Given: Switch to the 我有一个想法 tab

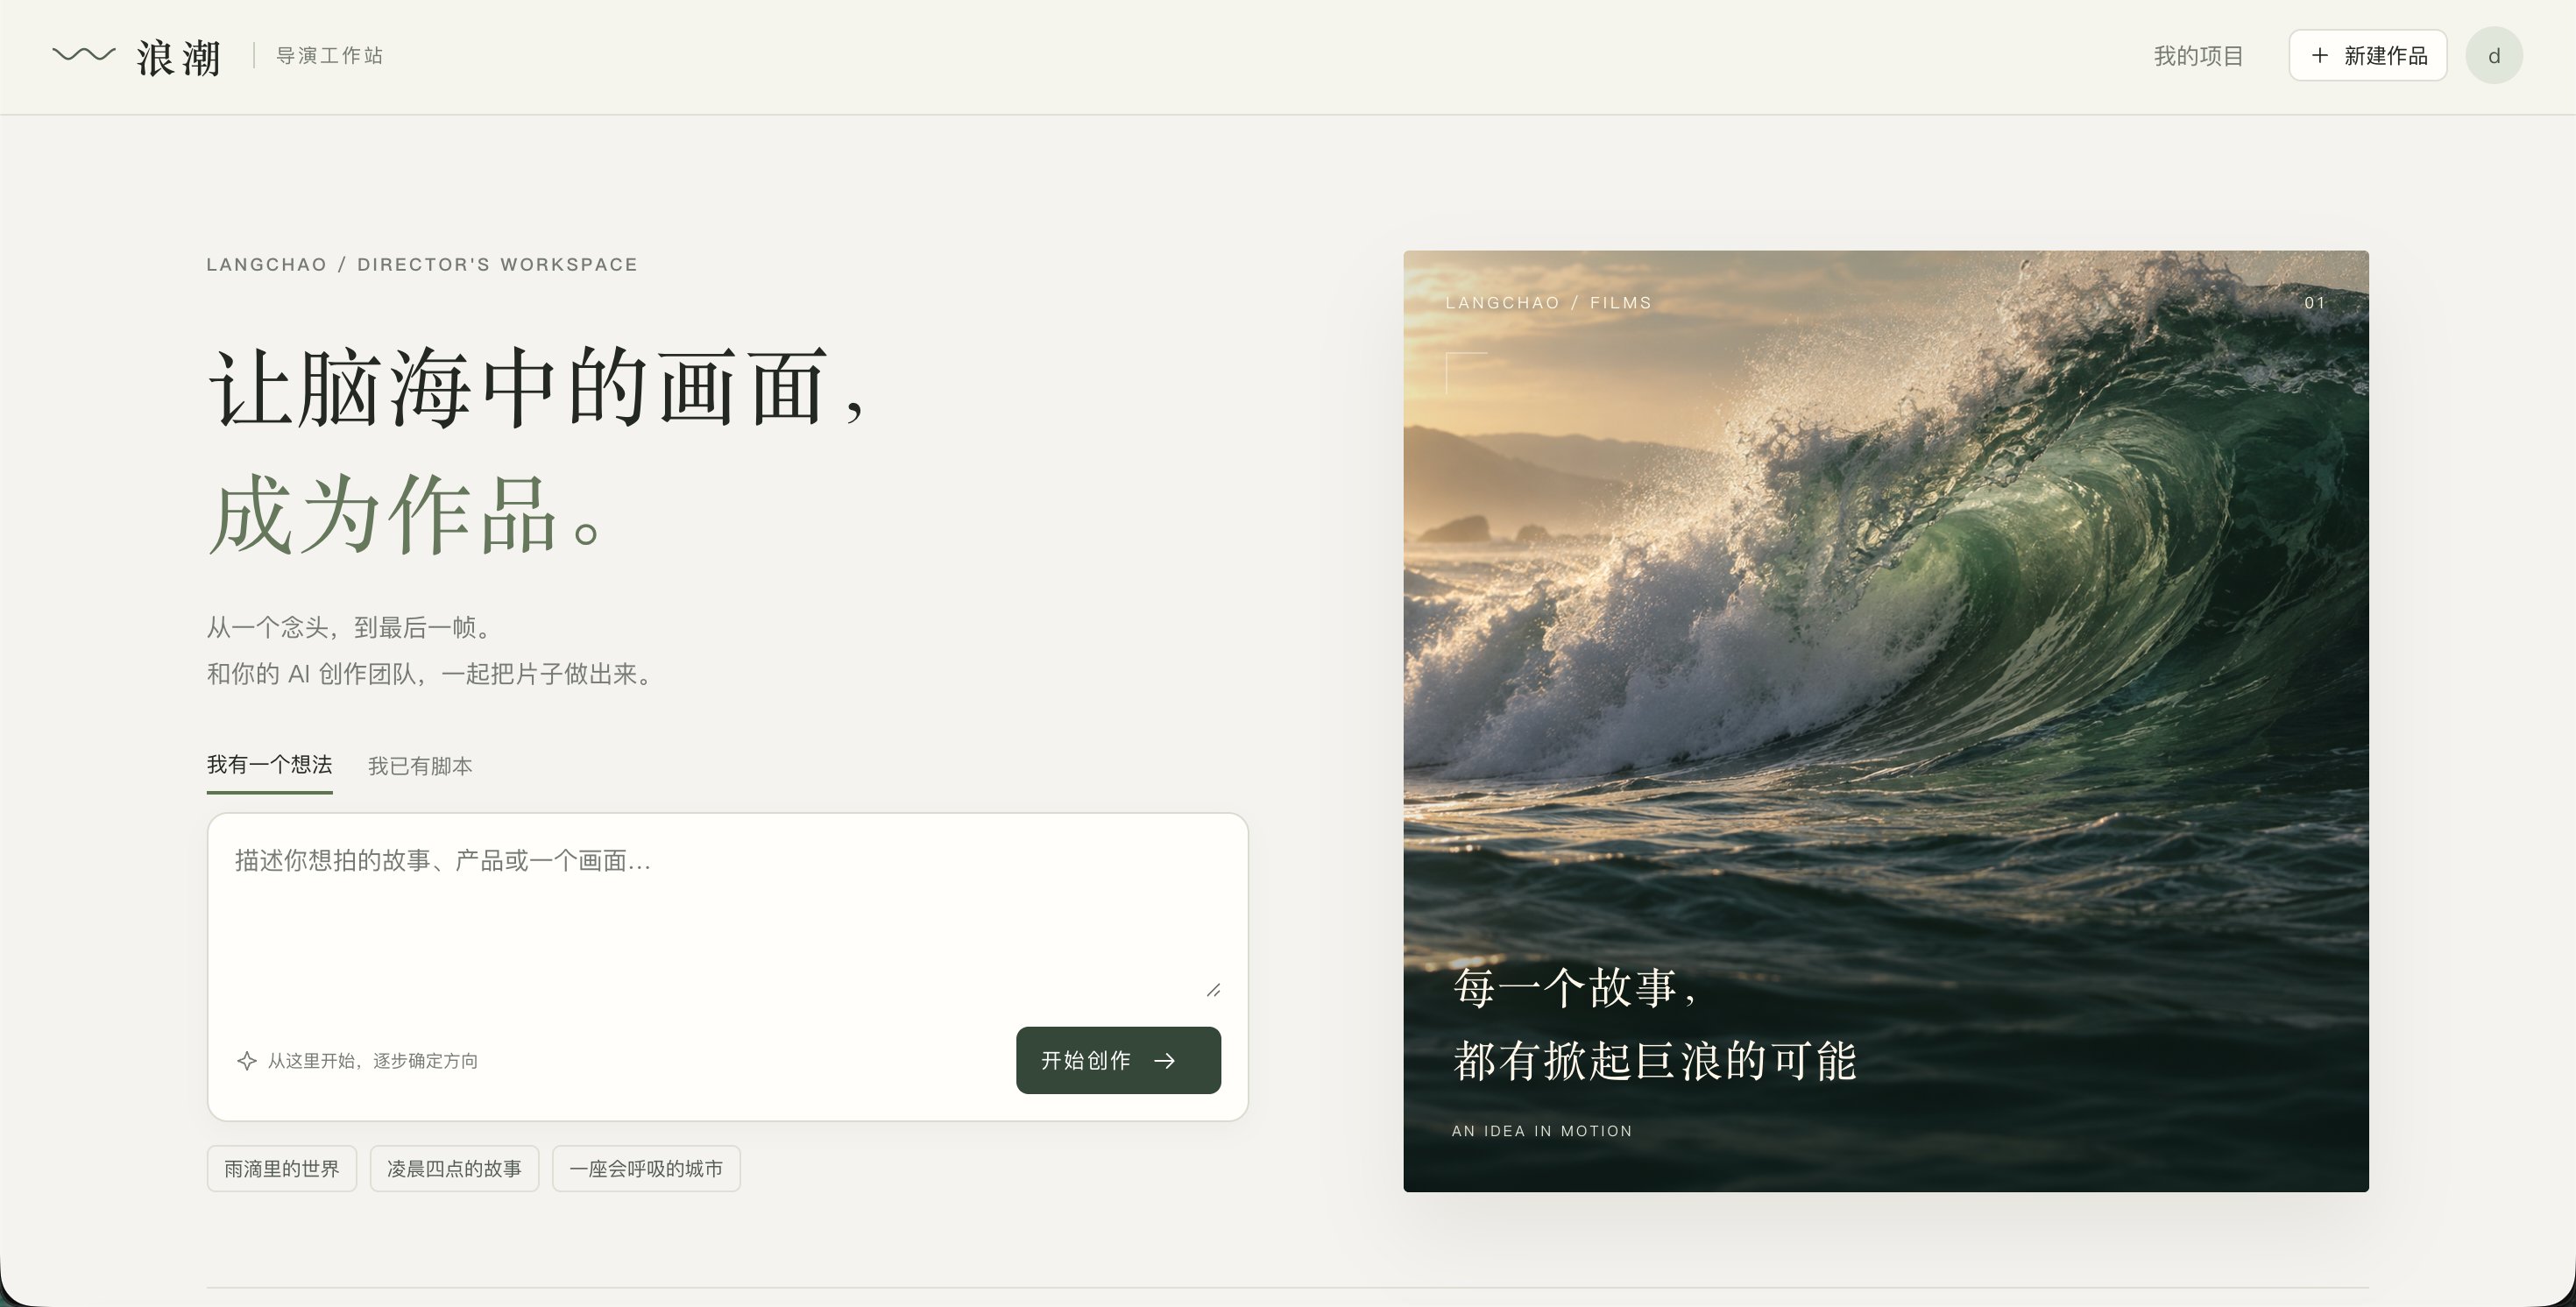Looking at the screenshot, I should pos(269,765).
